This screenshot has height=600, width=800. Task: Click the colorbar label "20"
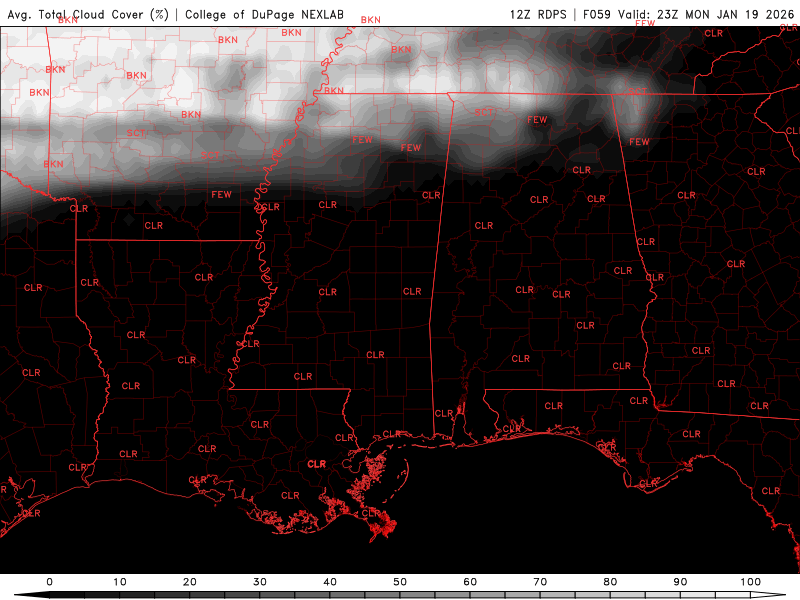tap(190, 582)
